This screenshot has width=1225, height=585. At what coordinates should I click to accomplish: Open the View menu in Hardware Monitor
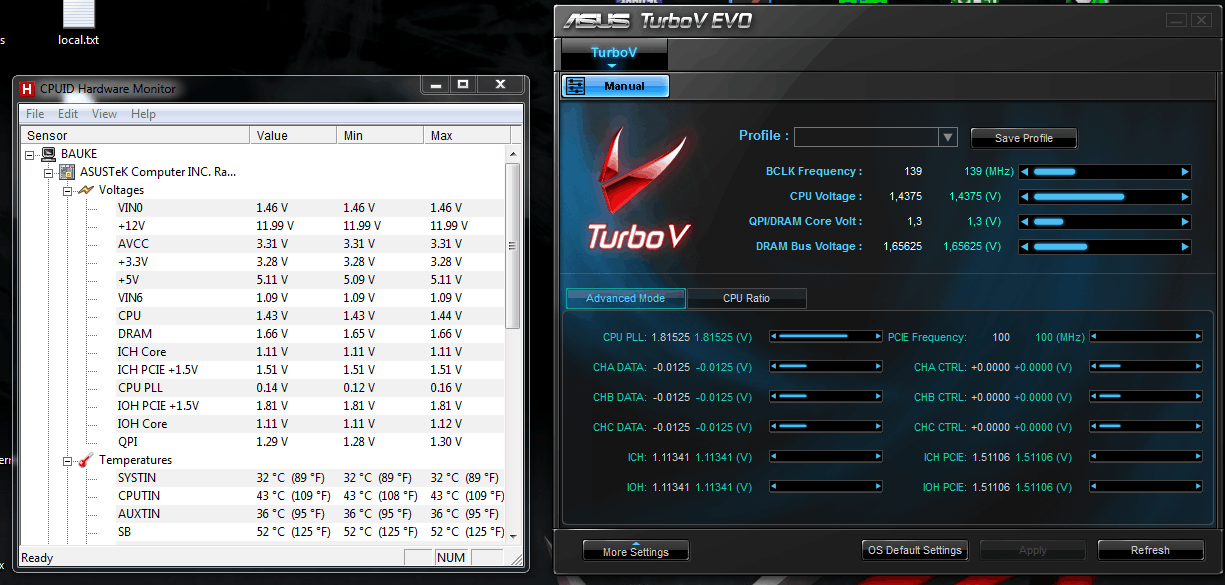[x=105, y=114]
